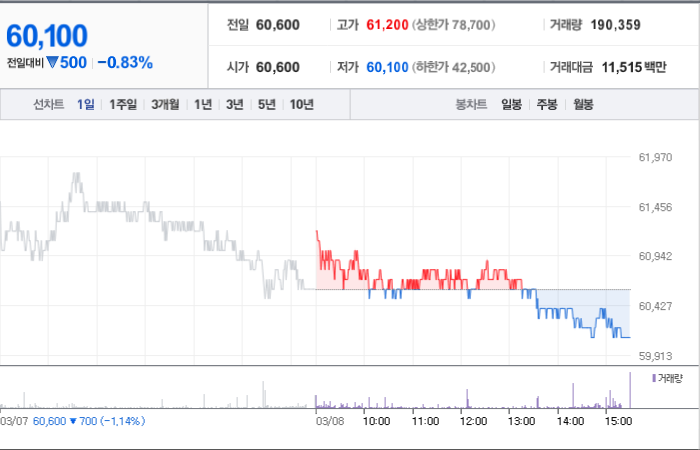Click the down-arrow 500 change indicator
This screenshot has height=450, width=700.
(x=67, y=62)
